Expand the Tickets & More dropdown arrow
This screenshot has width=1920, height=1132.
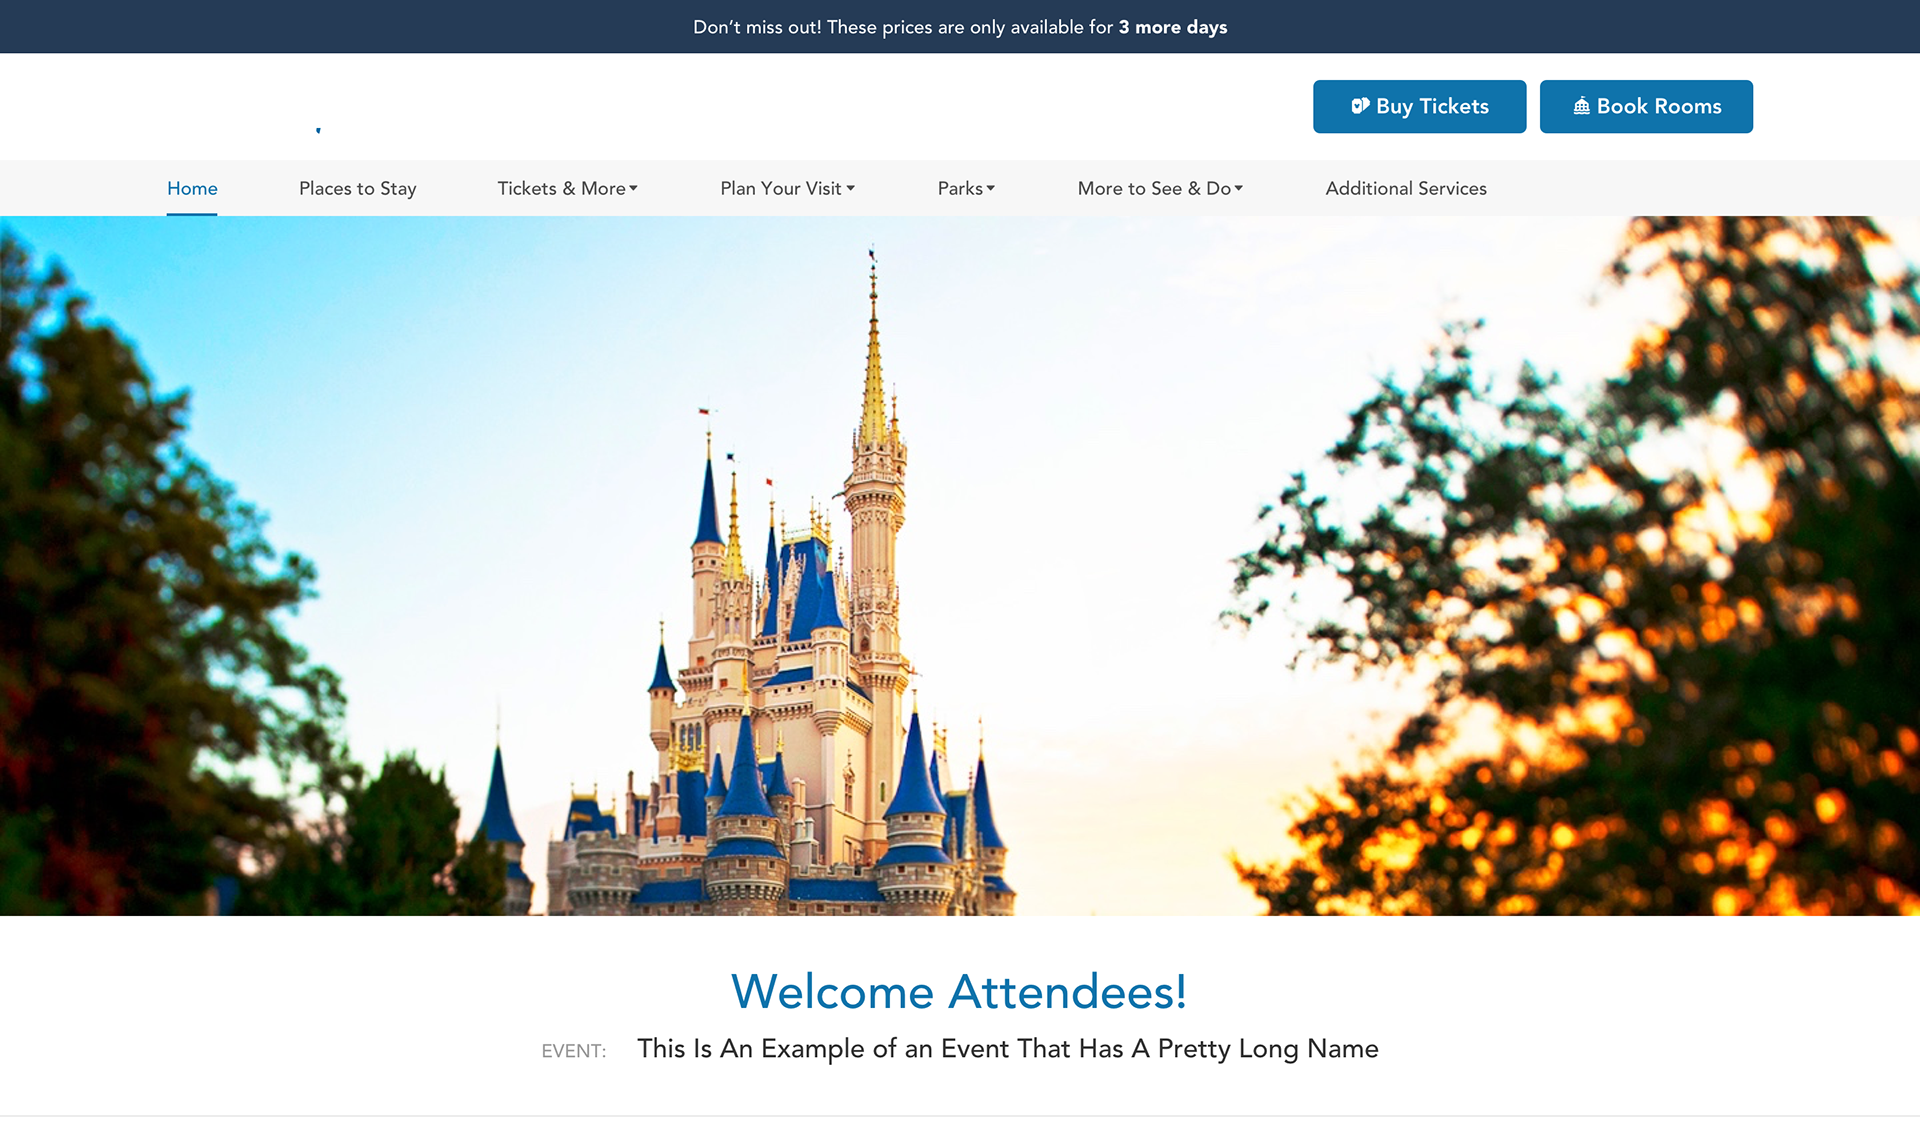click(x=633, y=188)
